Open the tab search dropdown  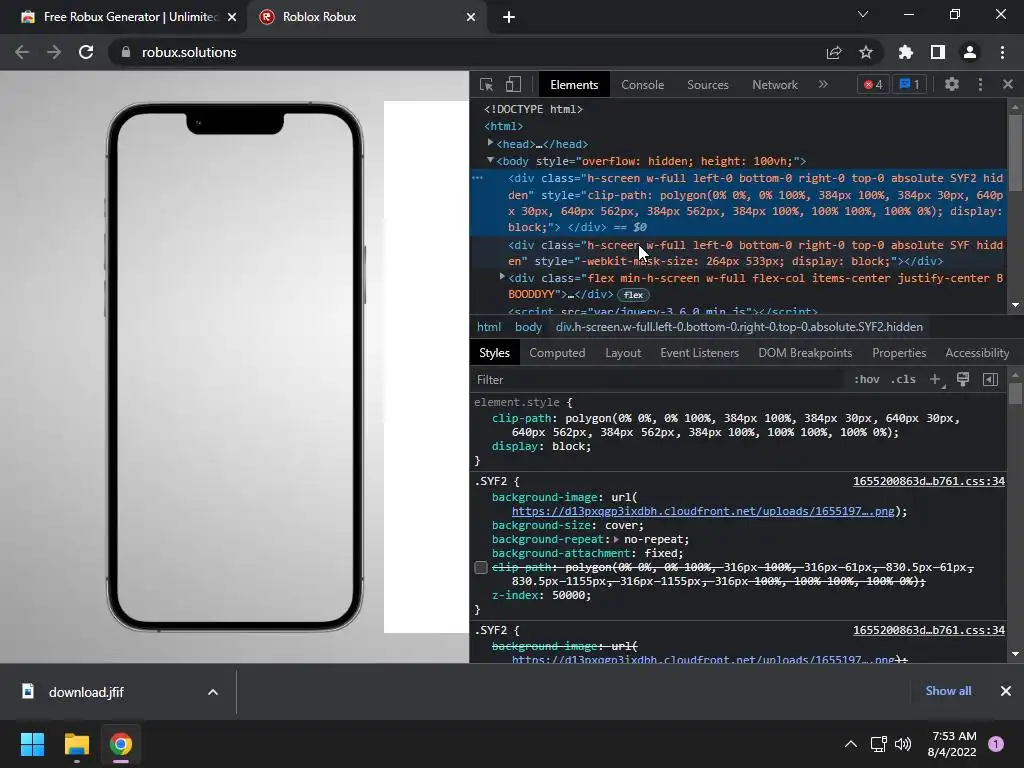point(863,14)
